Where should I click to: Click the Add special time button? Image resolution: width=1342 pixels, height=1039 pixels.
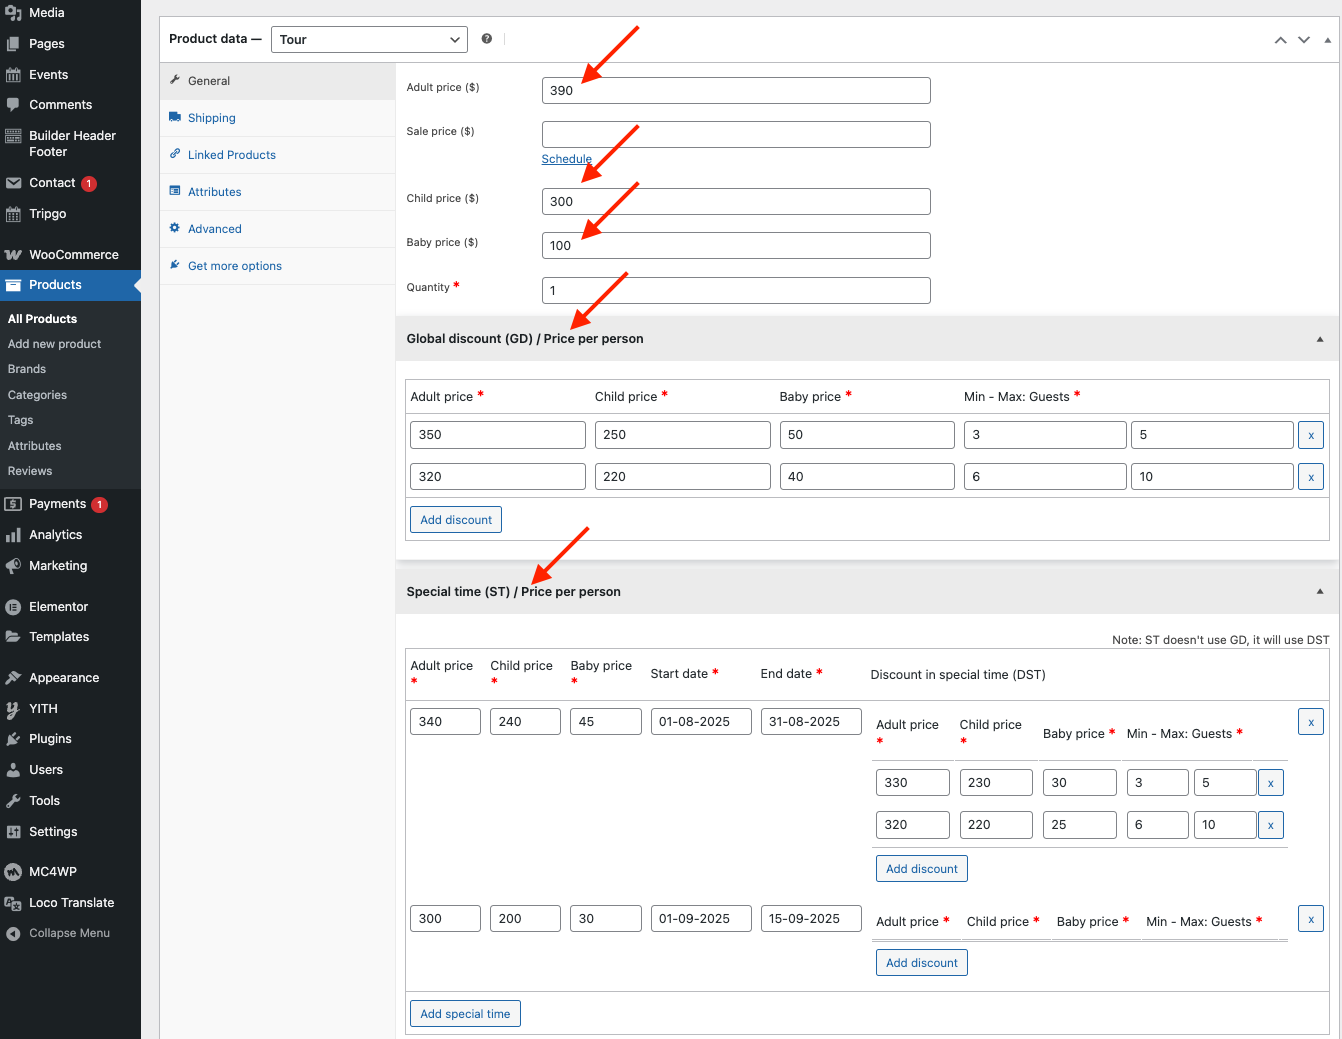(465, 1014)
